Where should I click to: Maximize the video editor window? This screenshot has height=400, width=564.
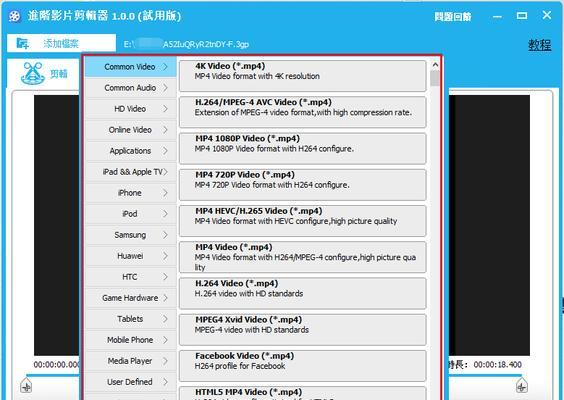click(522, 15)
